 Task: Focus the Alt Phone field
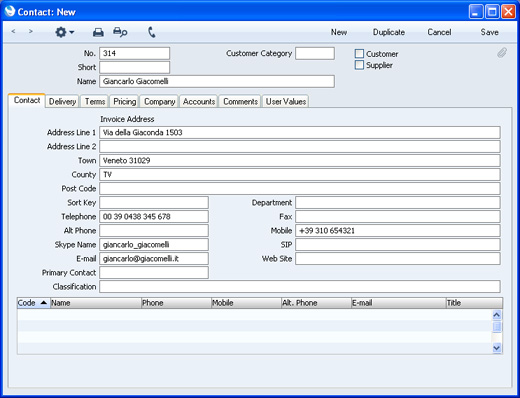[x=154, y=231]
